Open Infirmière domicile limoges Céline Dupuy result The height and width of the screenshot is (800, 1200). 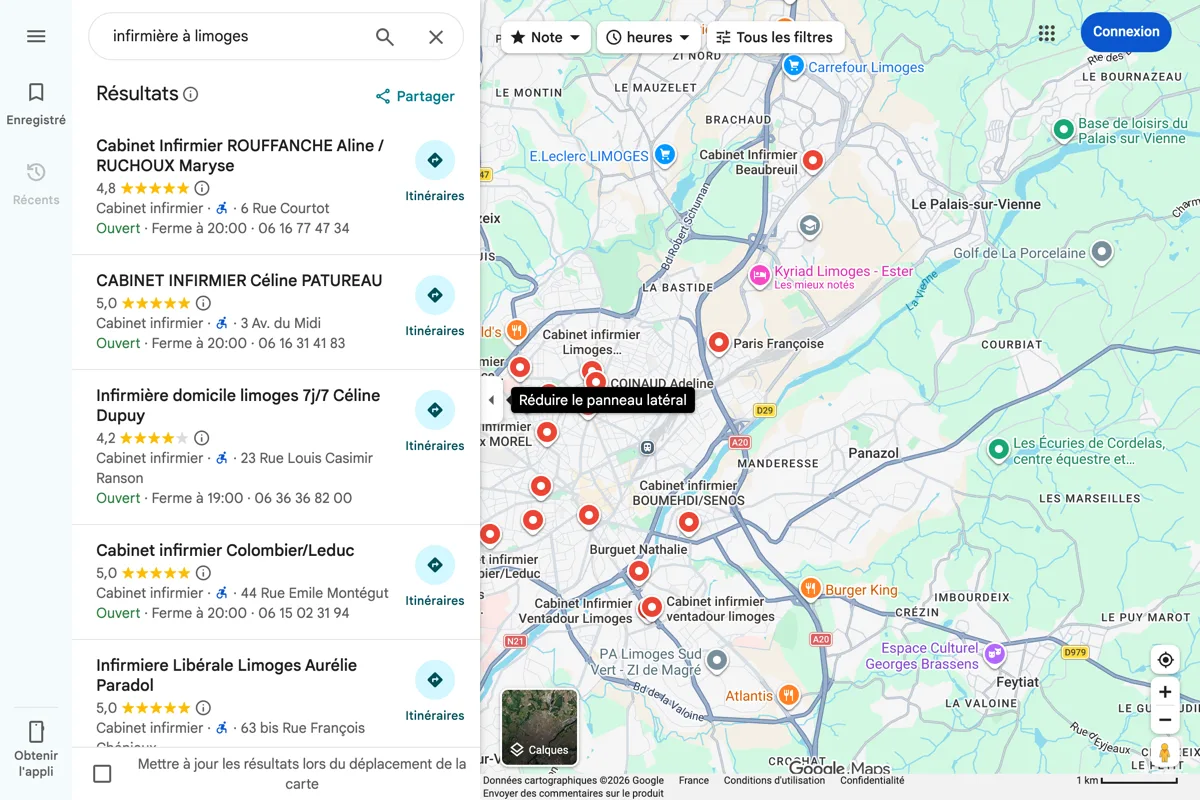point(276,447)
